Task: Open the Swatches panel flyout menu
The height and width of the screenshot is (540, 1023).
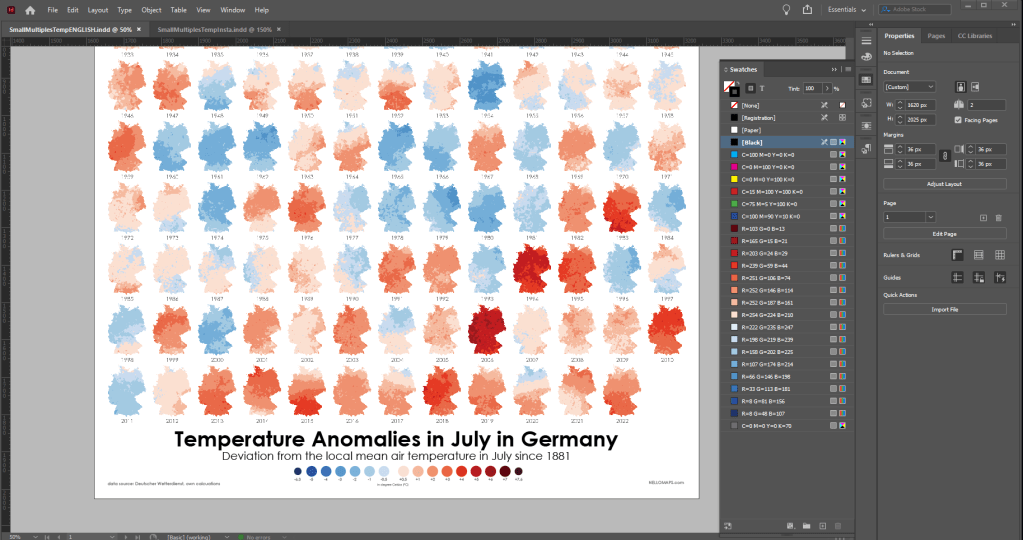Action: [848, 69]
